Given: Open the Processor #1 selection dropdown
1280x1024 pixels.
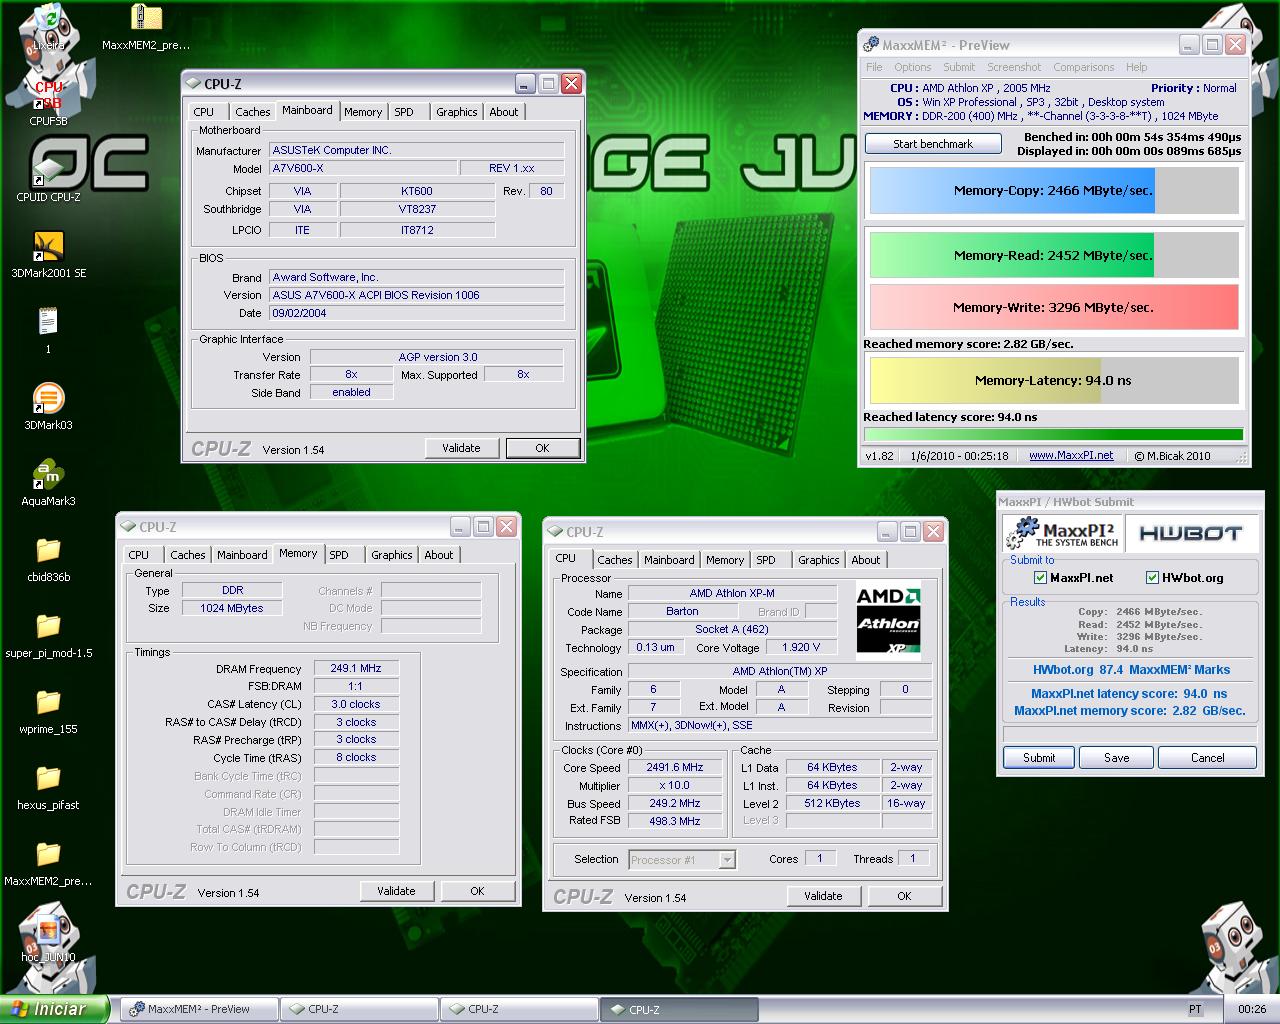Looking at the screenshot, I should coord(727,859).
